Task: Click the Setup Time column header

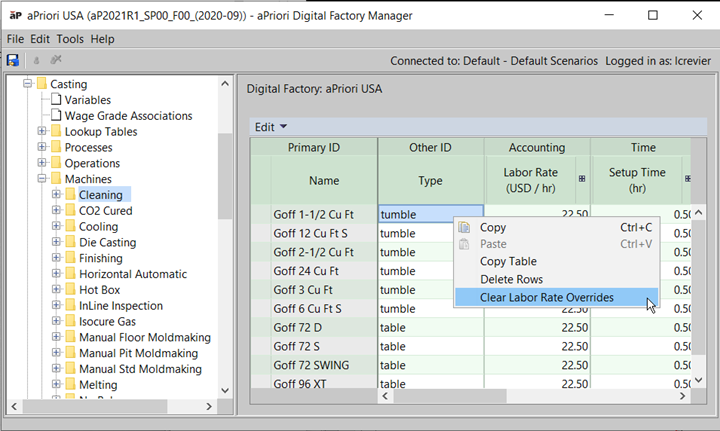Action: click(x=637, y=180)
